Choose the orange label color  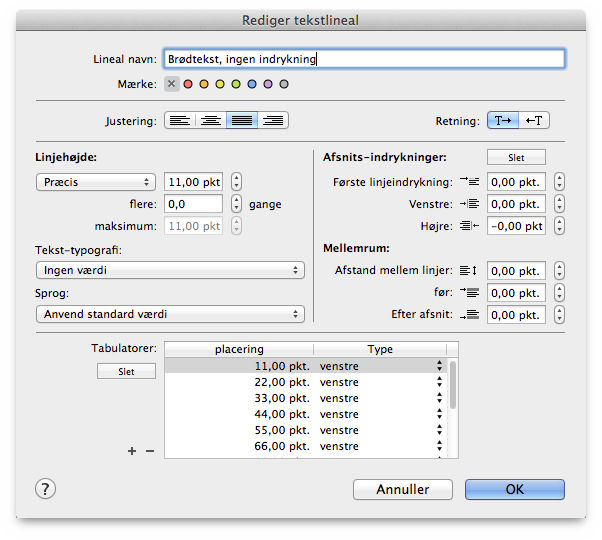coord(204,84)
